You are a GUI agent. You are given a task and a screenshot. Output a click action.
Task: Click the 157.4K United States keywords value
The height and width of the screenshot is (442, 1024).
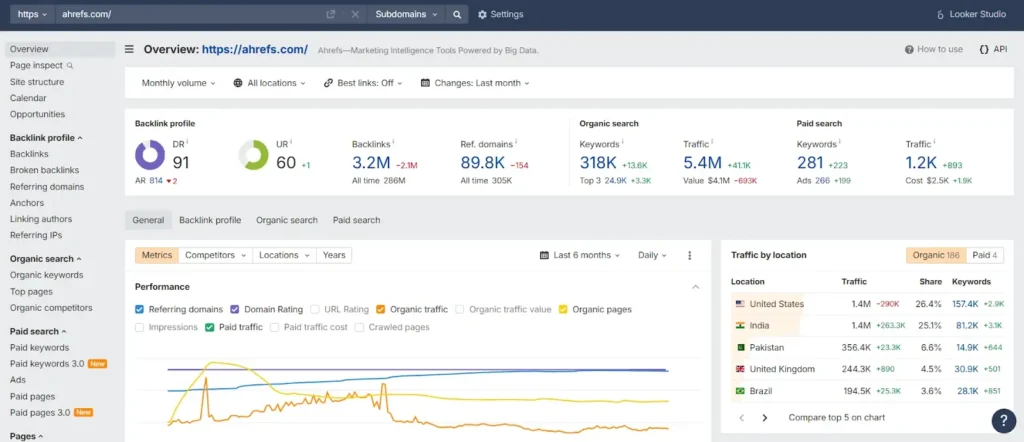(x=965, y=304)
